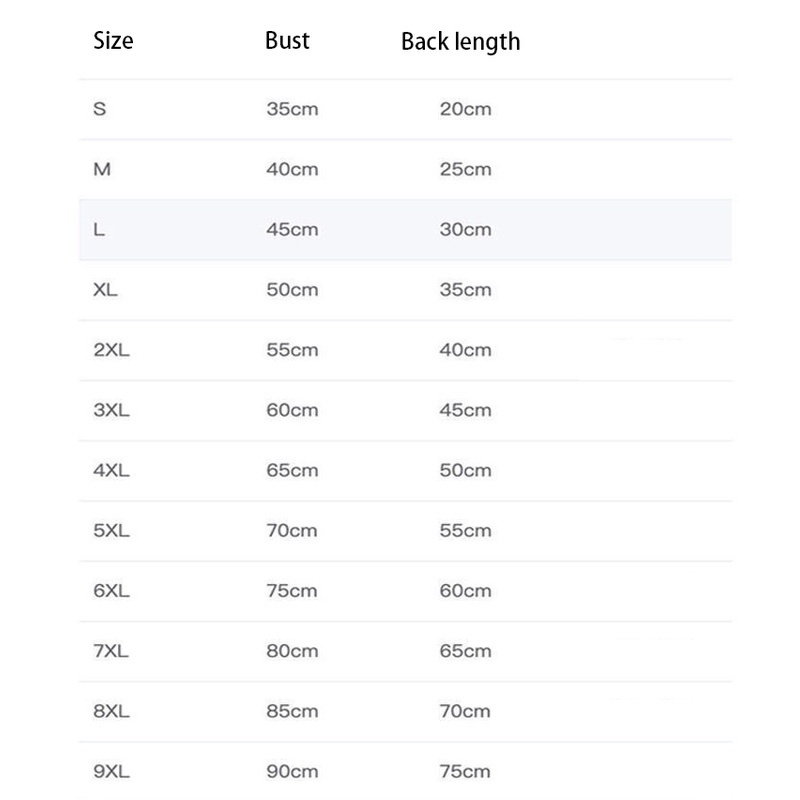
Task: Click the 35cm bust value for size S
Action: (292, 109)
